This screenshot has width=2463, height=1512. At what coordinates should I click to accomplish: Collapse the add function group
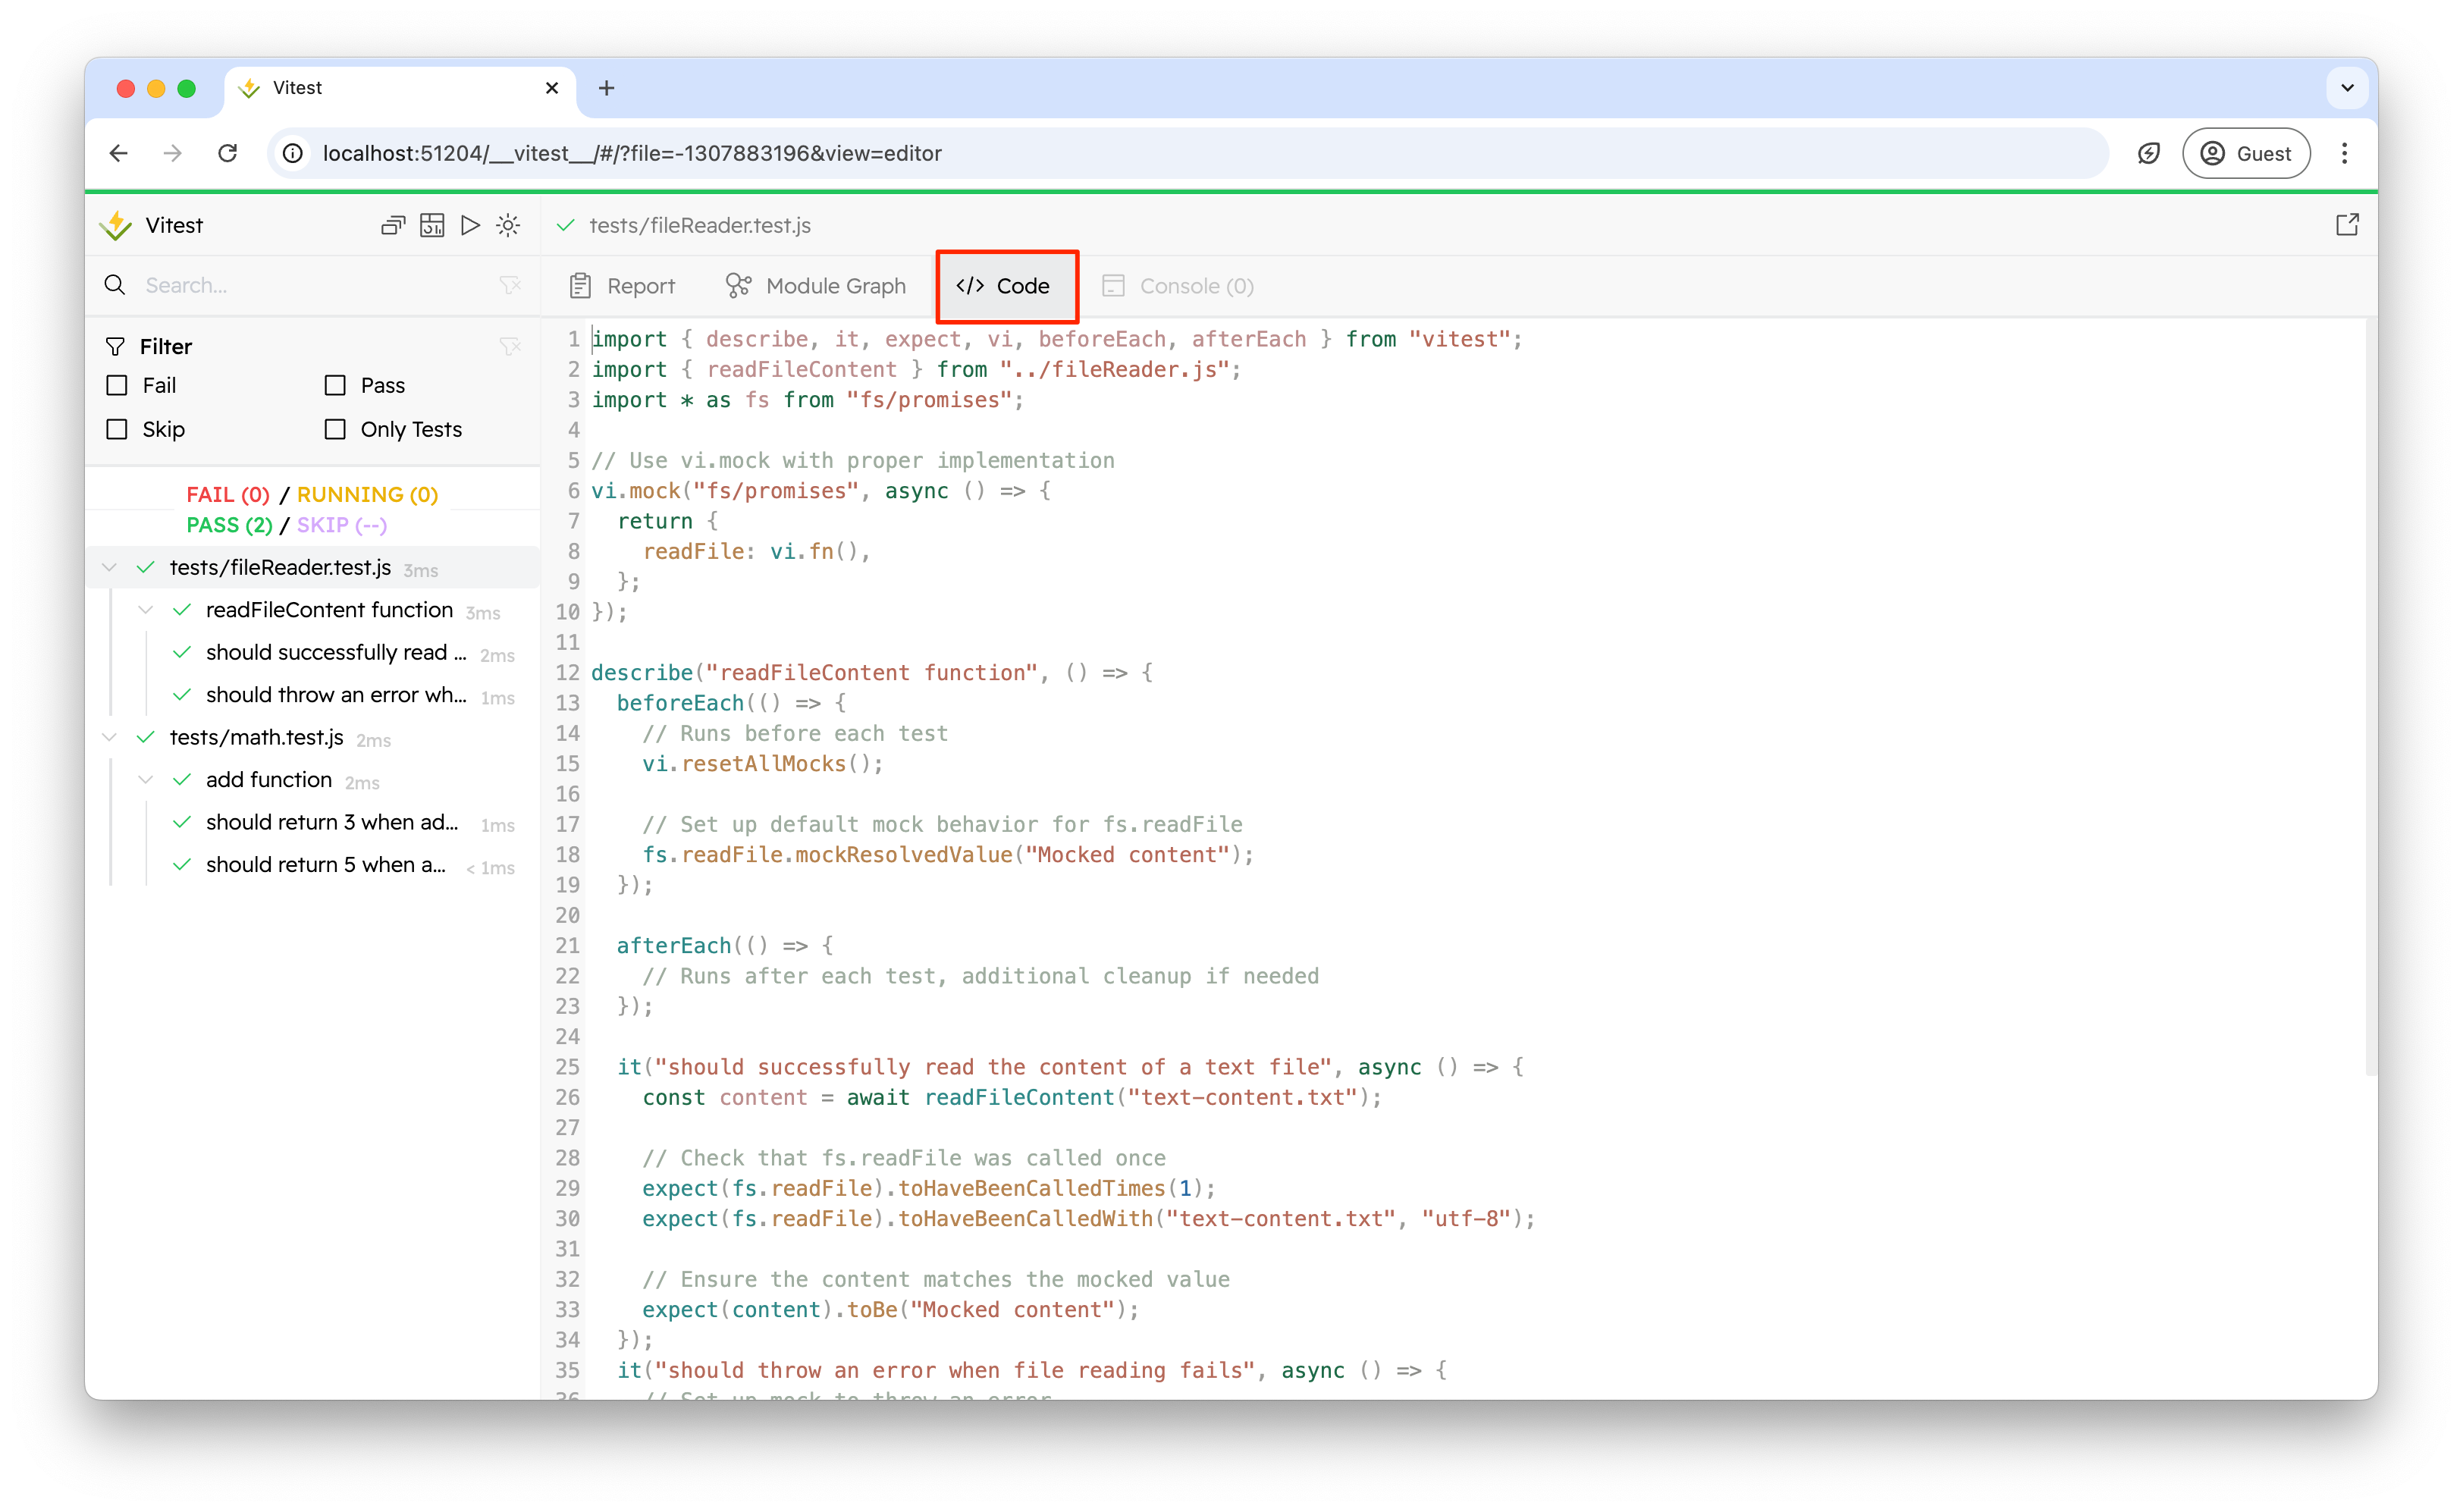click(147, 779)
